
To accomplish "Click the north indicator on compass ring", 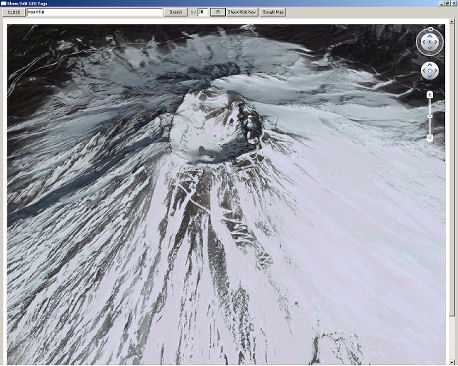I will click(x=430, y=29).
